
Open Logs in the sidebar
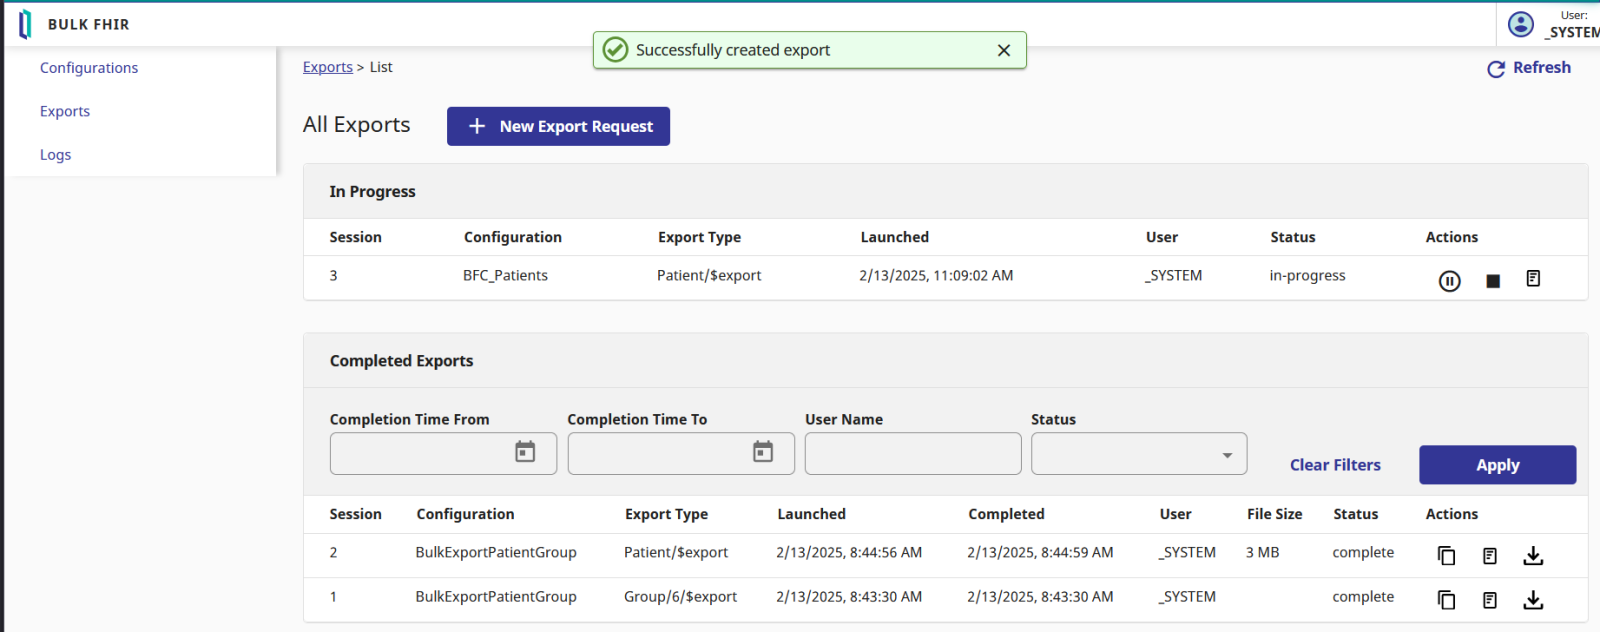click(x=56, y=155)
